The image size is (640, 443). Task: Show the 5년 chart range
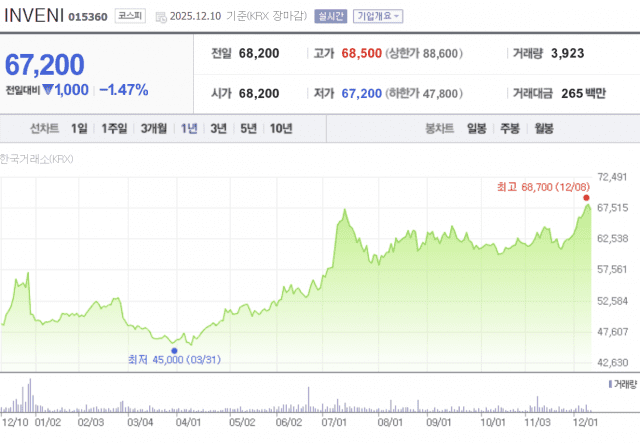[247, 128]
